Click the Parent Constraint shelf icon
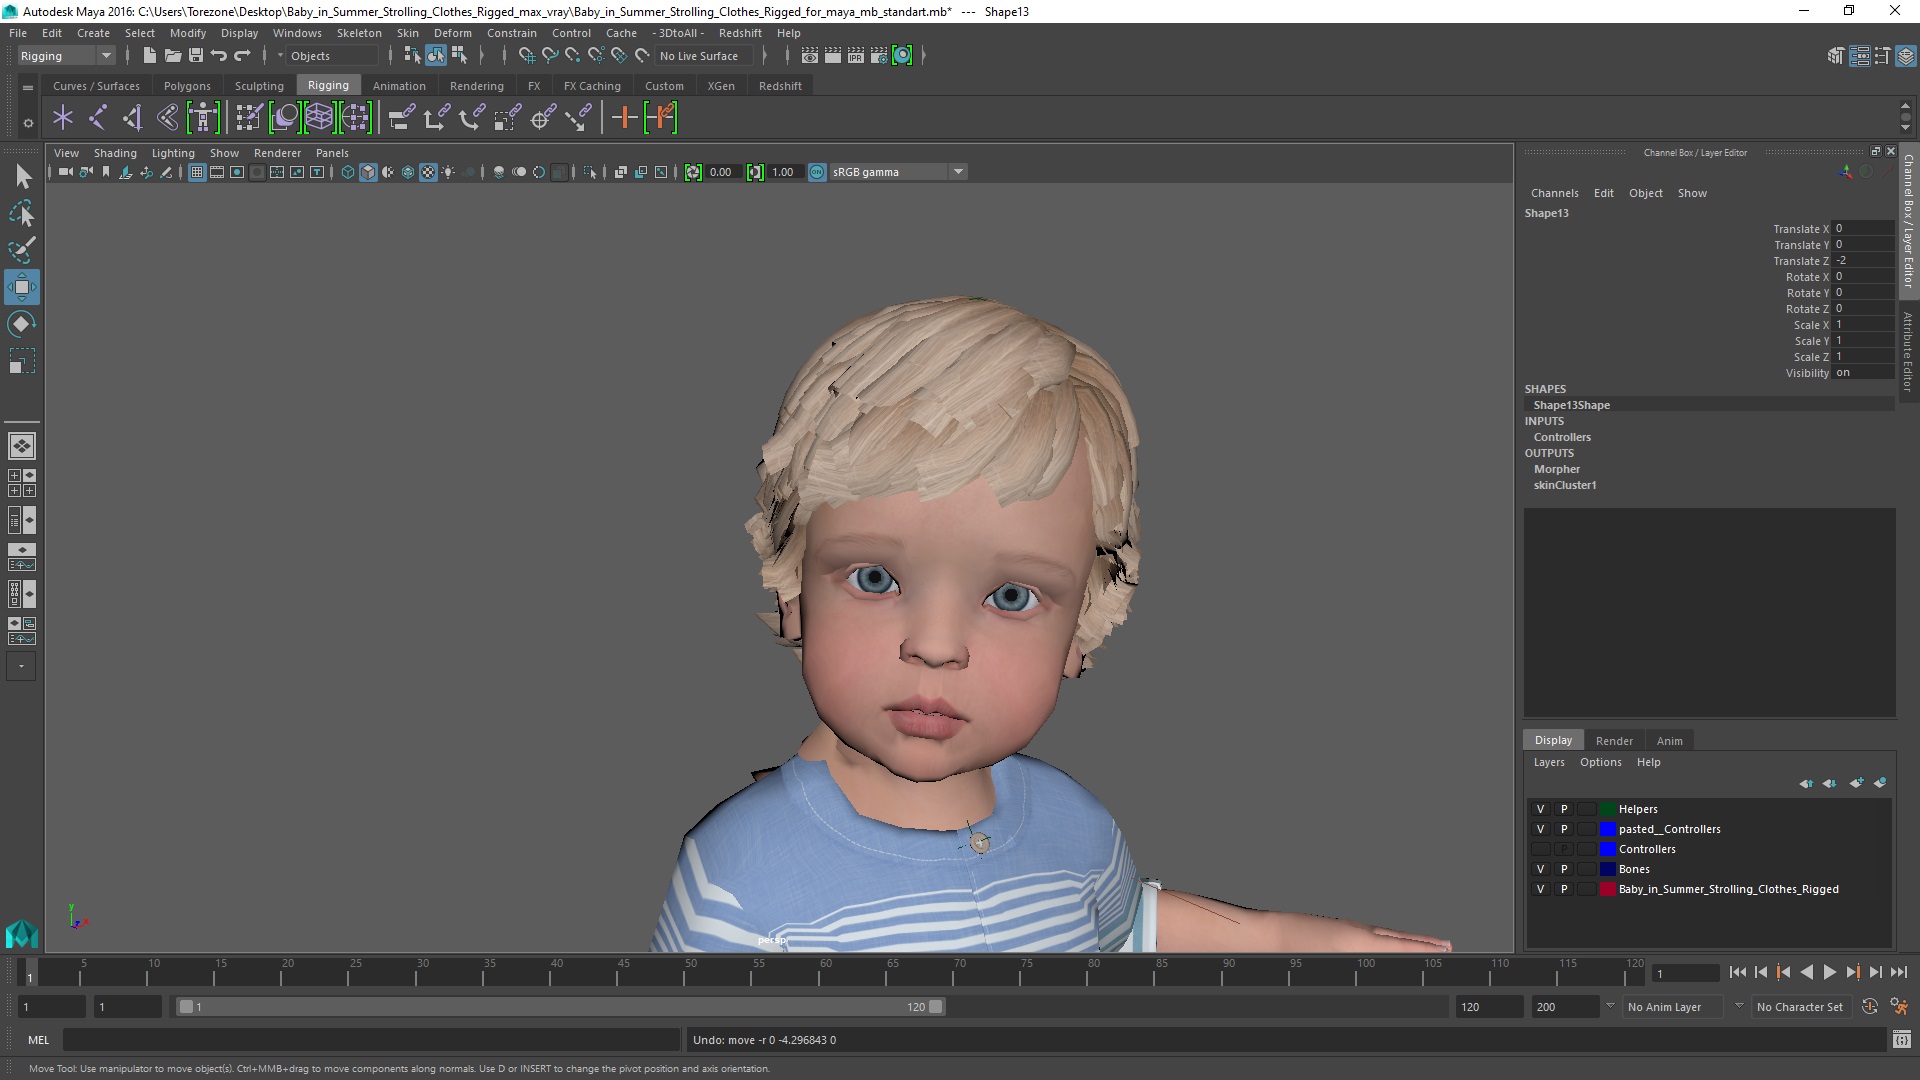 [401, 118]
